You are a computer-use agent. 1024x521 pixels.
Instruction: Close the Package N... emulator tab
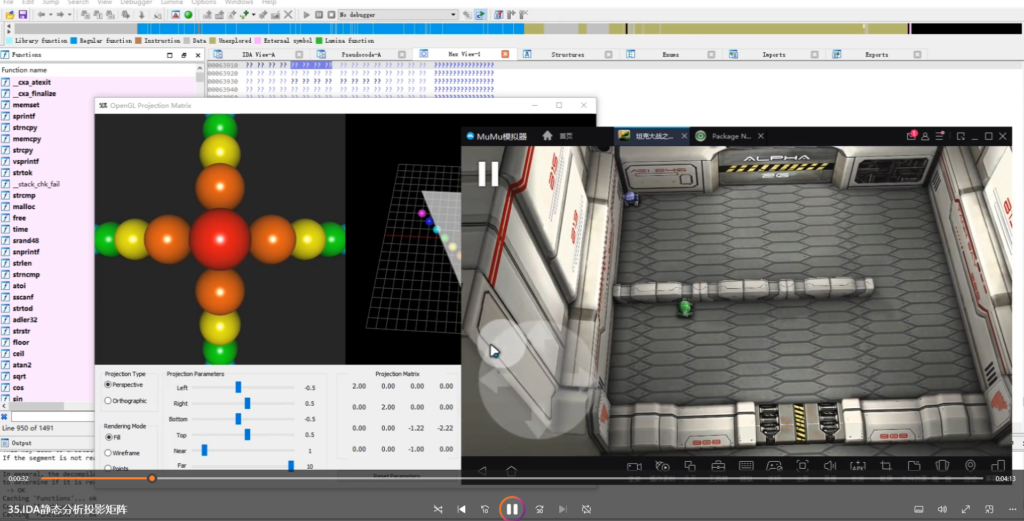point(761,136)
